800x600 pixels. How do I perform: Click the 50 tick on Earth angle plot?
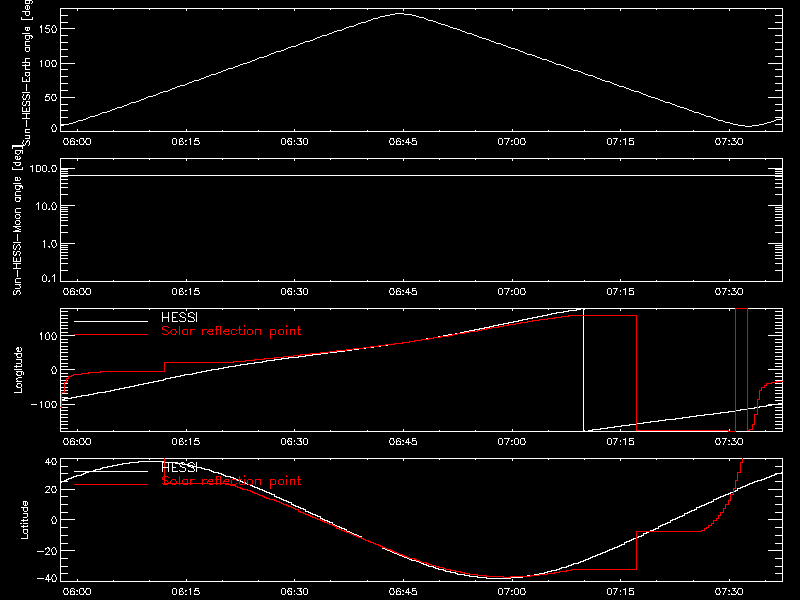click(51, 97)
